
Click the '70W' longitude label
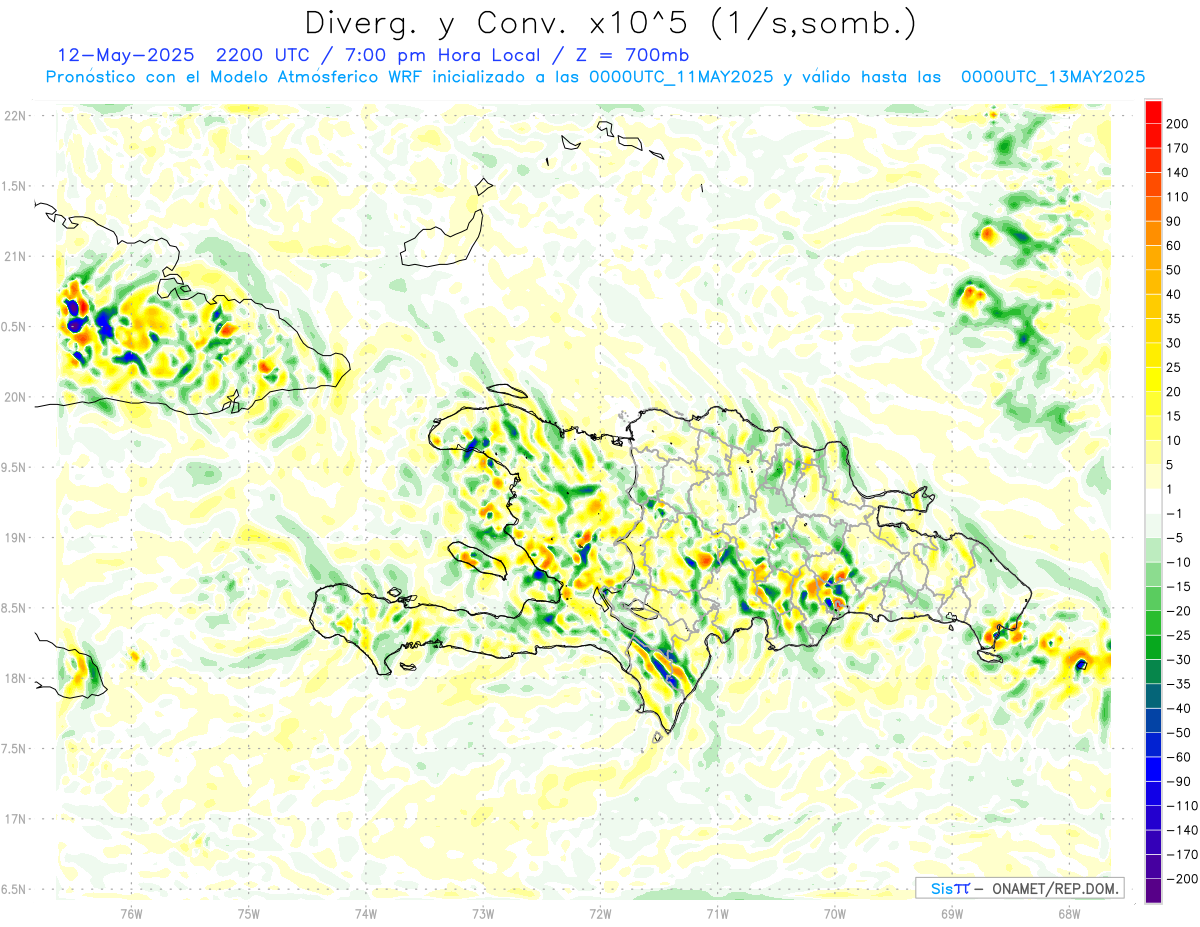tap(834, 914)
